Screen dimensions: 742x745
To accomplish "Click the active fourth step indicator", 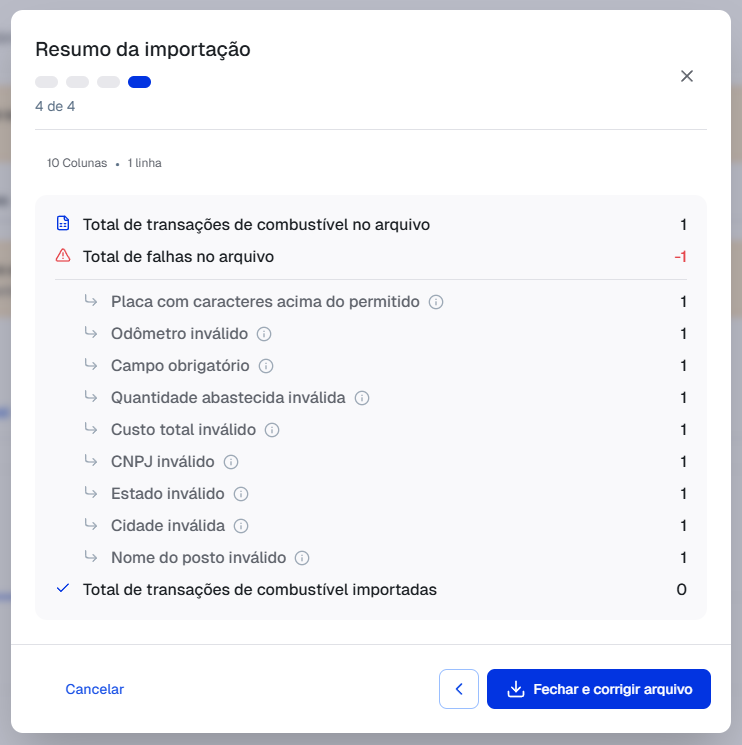I will coord(140,82).
